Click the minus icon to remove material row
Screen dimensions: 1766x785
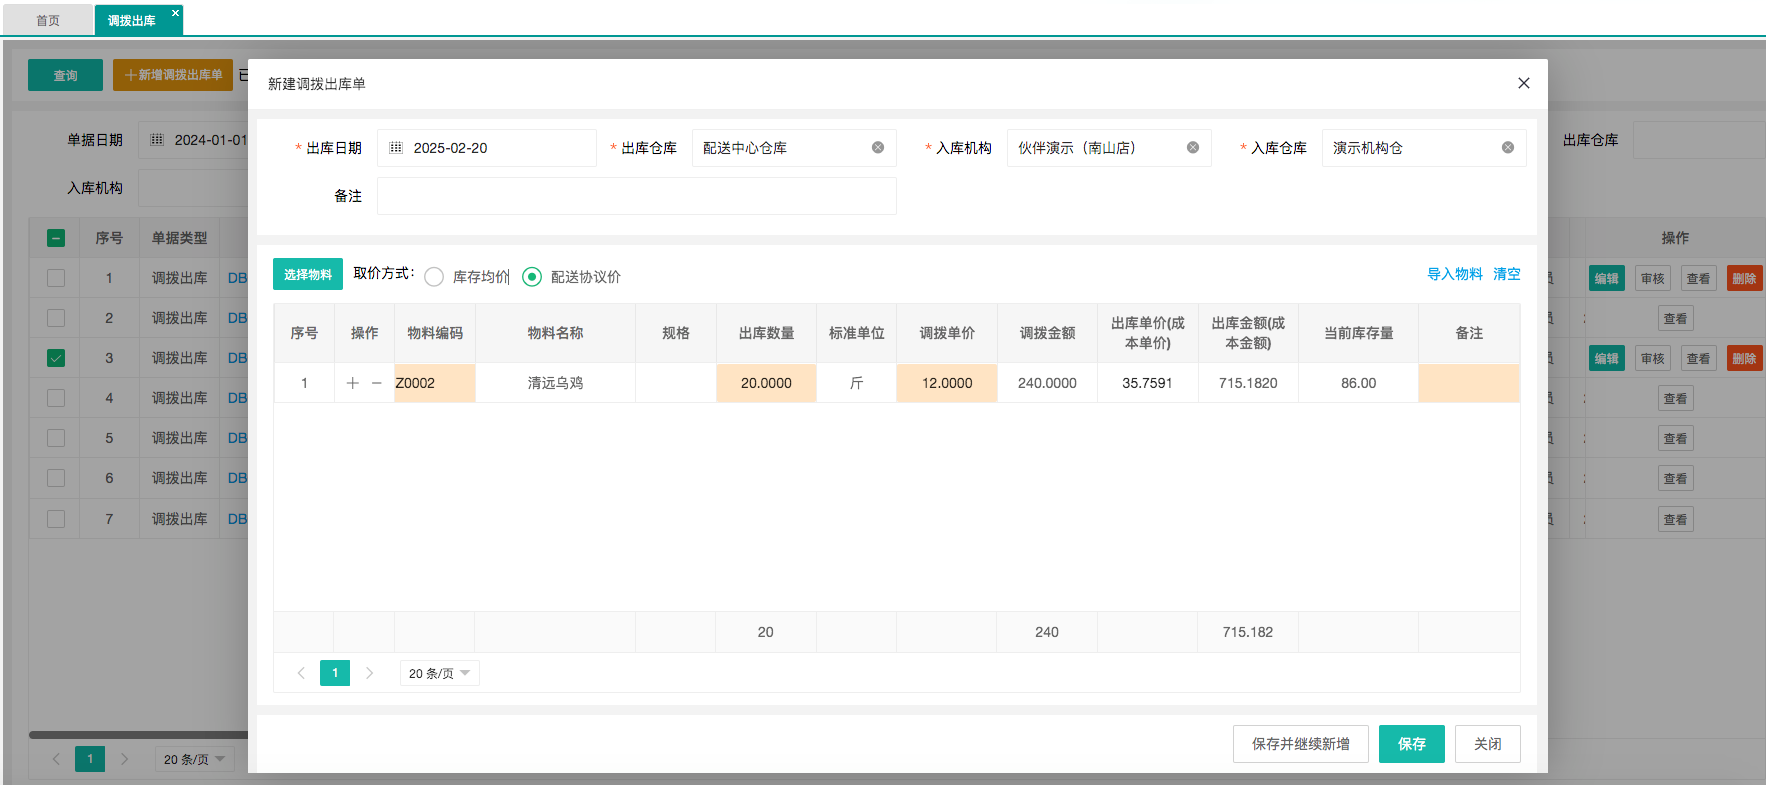coord(377,383)
